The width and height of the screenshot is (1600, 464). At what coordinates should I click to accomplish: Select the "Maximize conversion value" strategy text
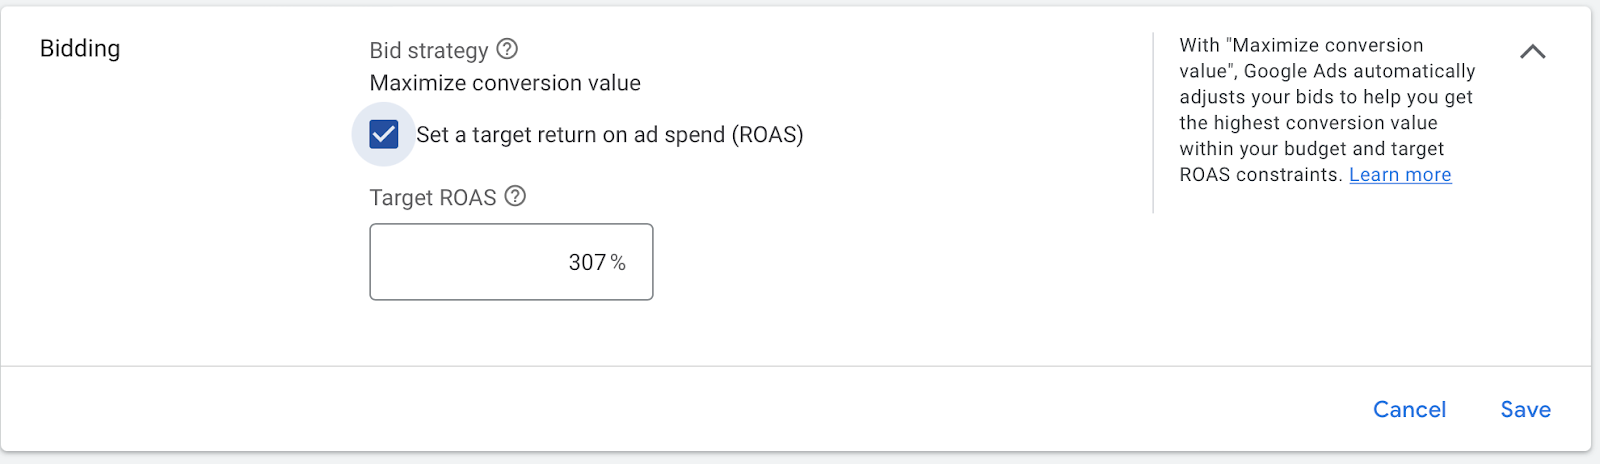[505, 83]
